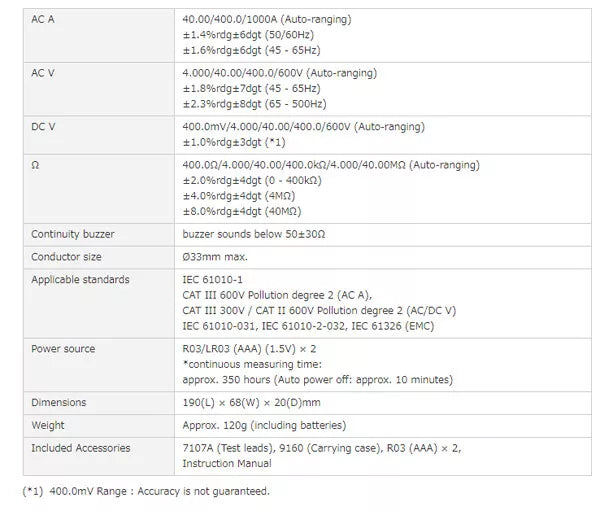Screen dimensions: 600x511
Task: Click the 400.0mV Range footnote text
Action: click(x=145, y=491)
